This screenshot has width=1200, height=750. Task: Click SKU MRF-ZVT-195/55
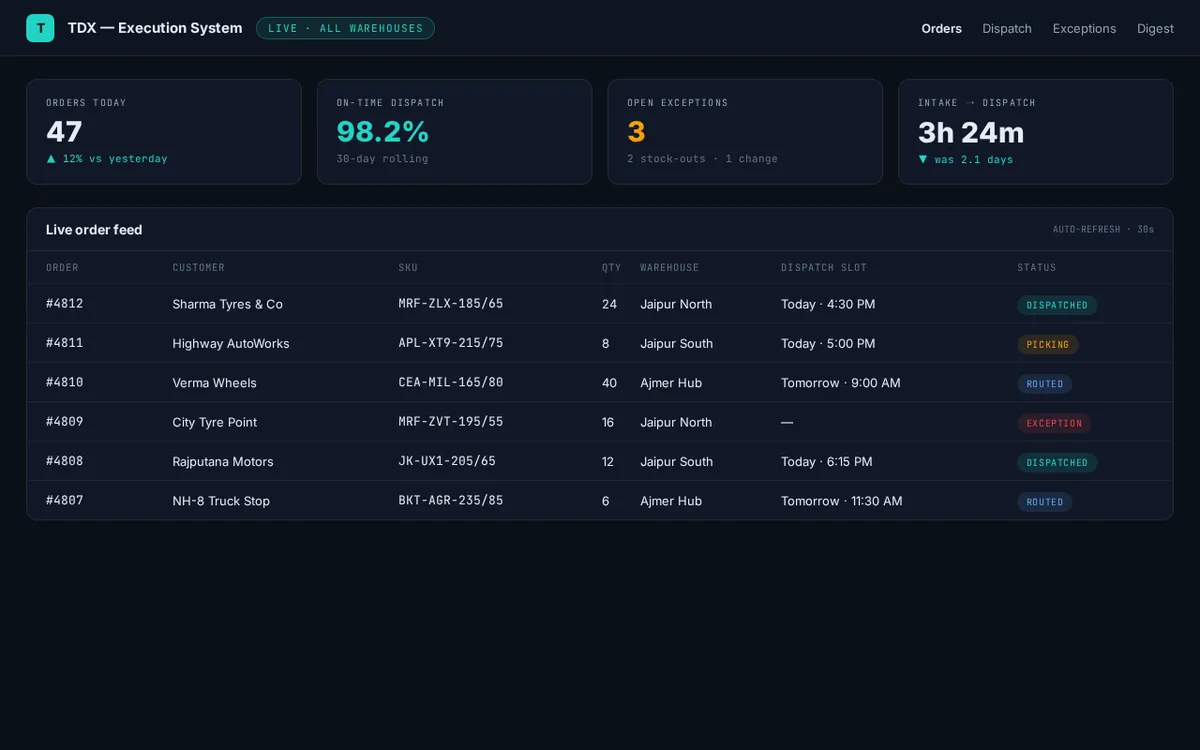[451, 422]
